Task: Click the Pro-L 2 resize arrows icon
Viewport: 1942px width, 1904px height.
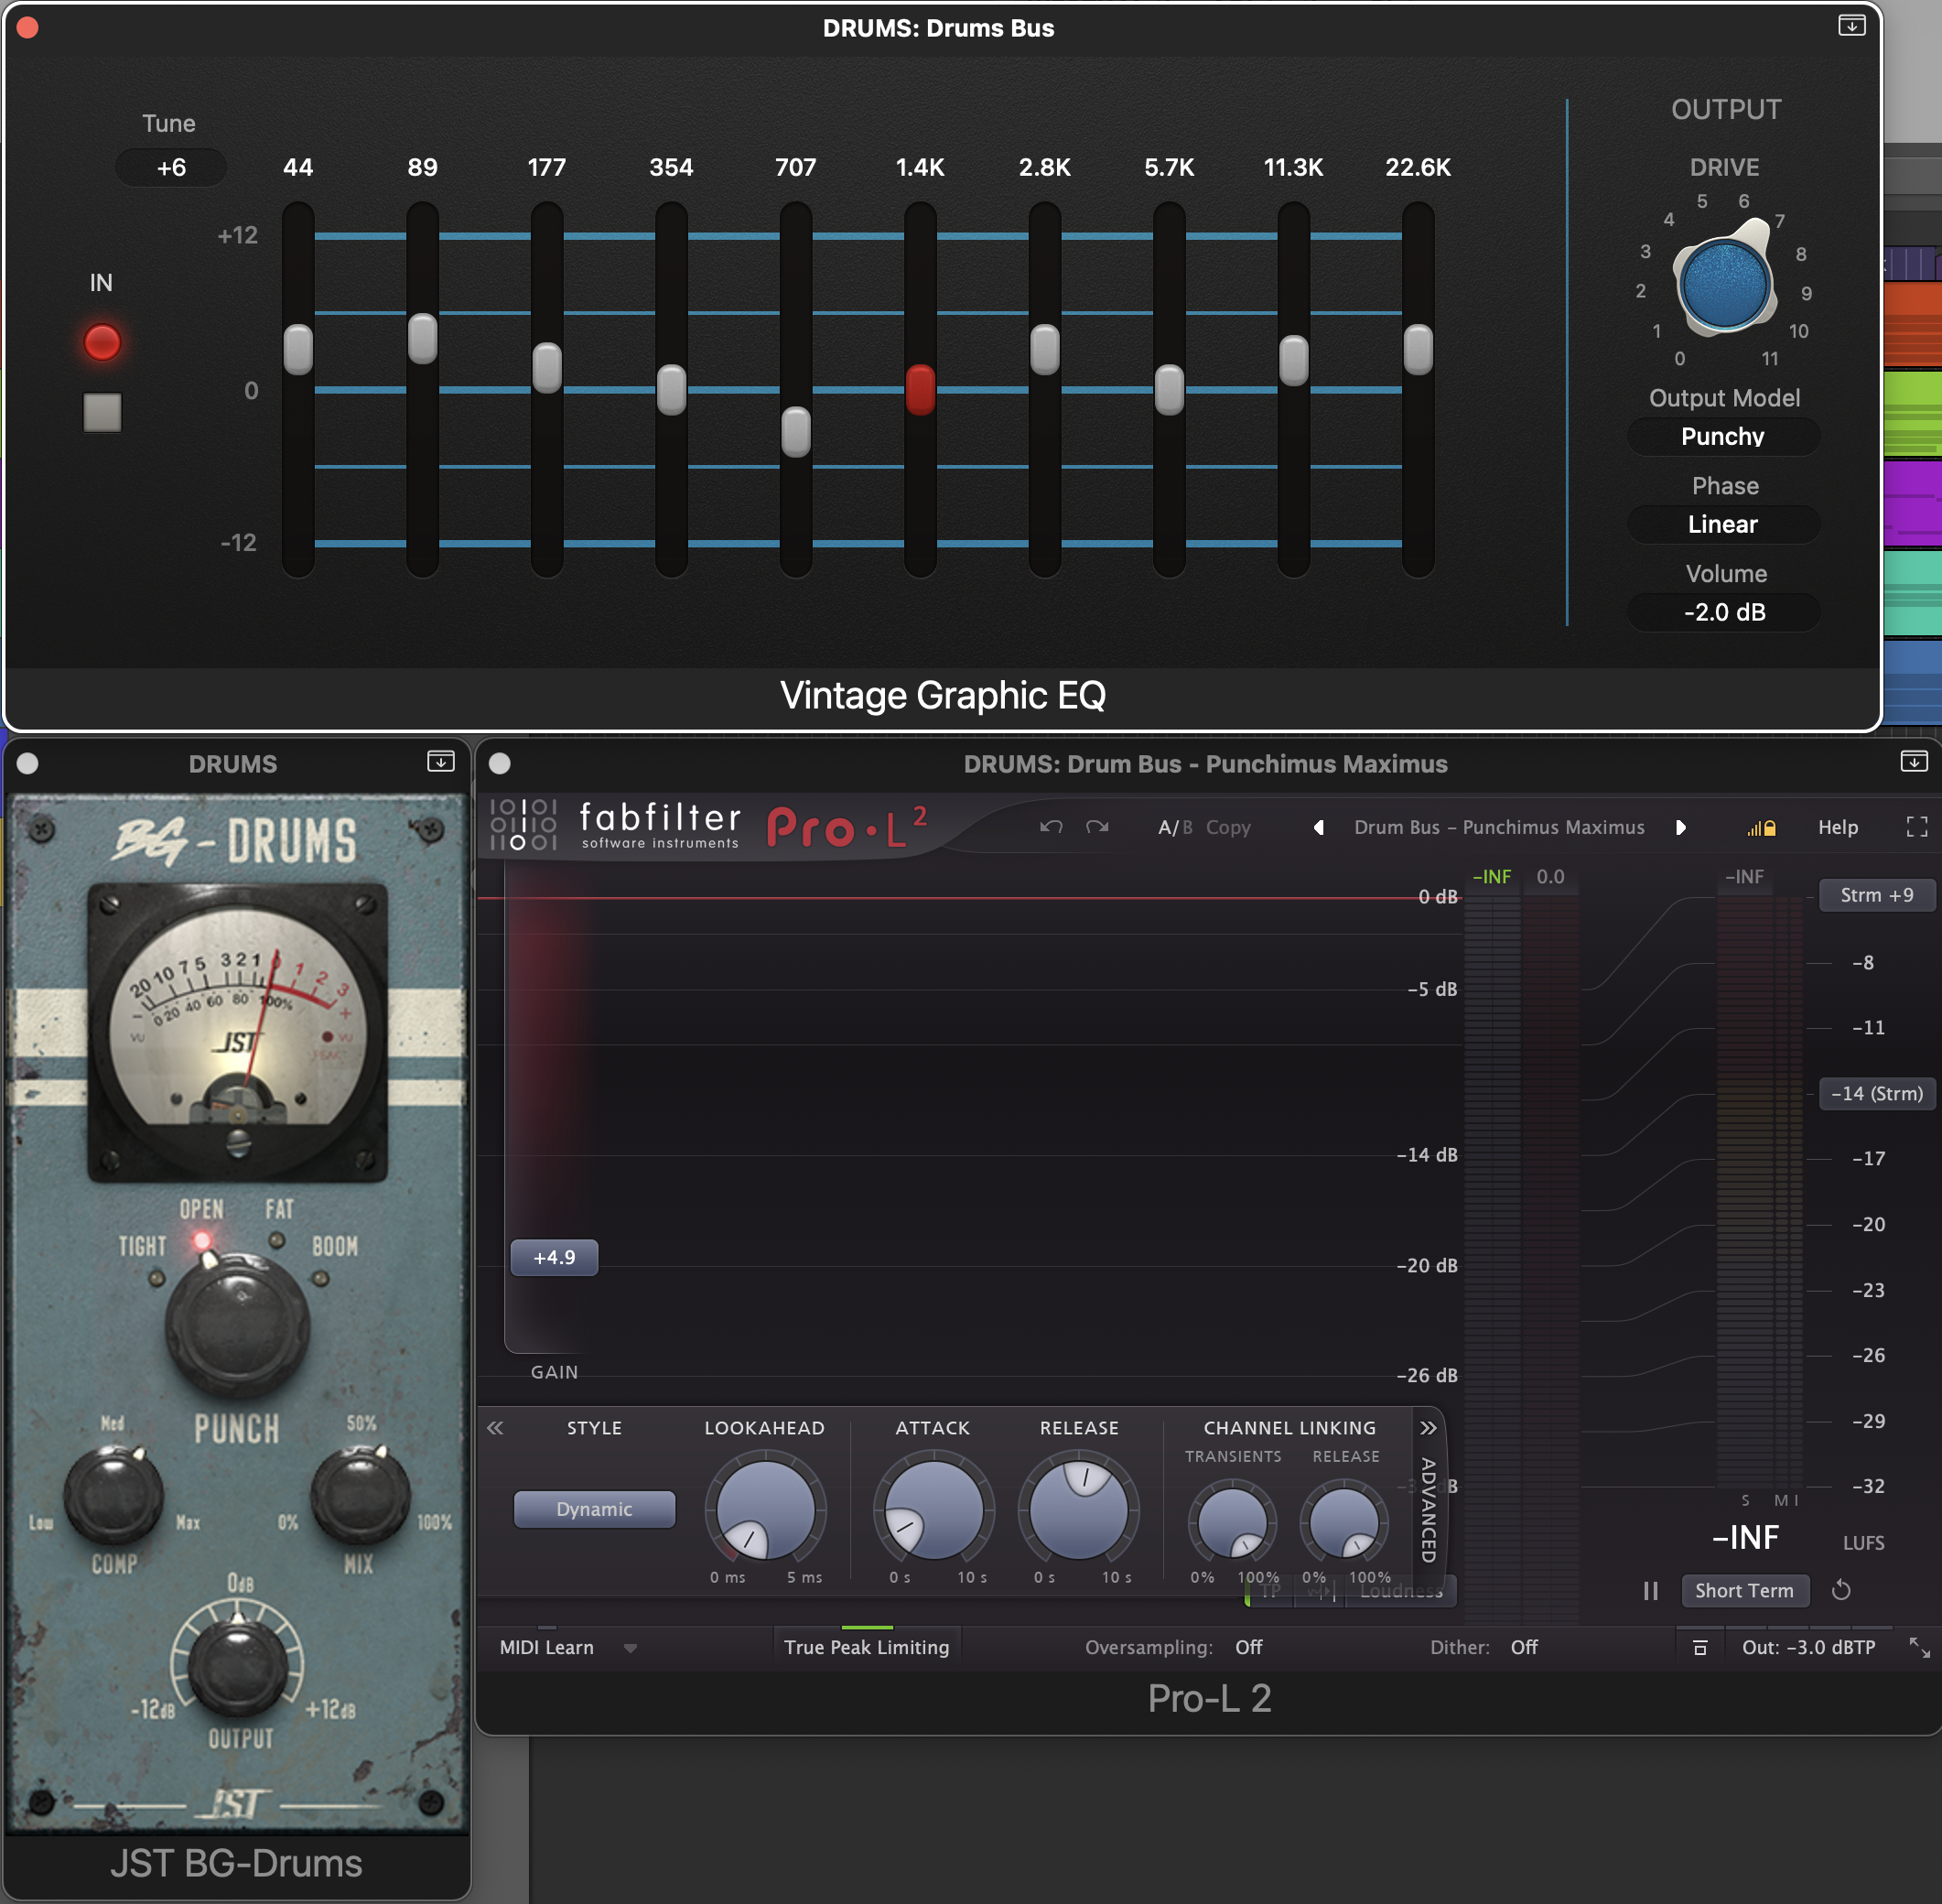Action: (x=1919, y=1647)
